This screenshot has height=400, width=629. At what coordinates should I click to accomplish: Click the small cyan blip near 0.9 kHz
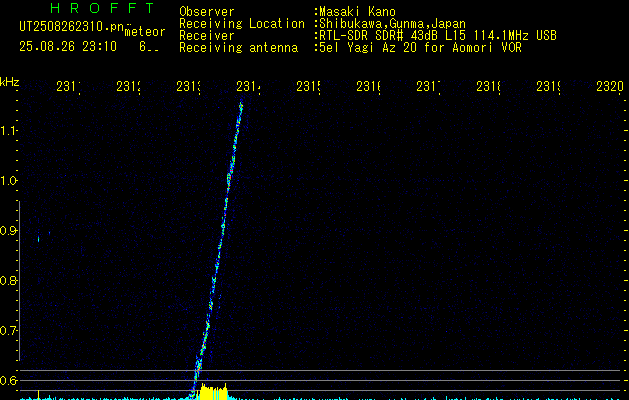39,239
